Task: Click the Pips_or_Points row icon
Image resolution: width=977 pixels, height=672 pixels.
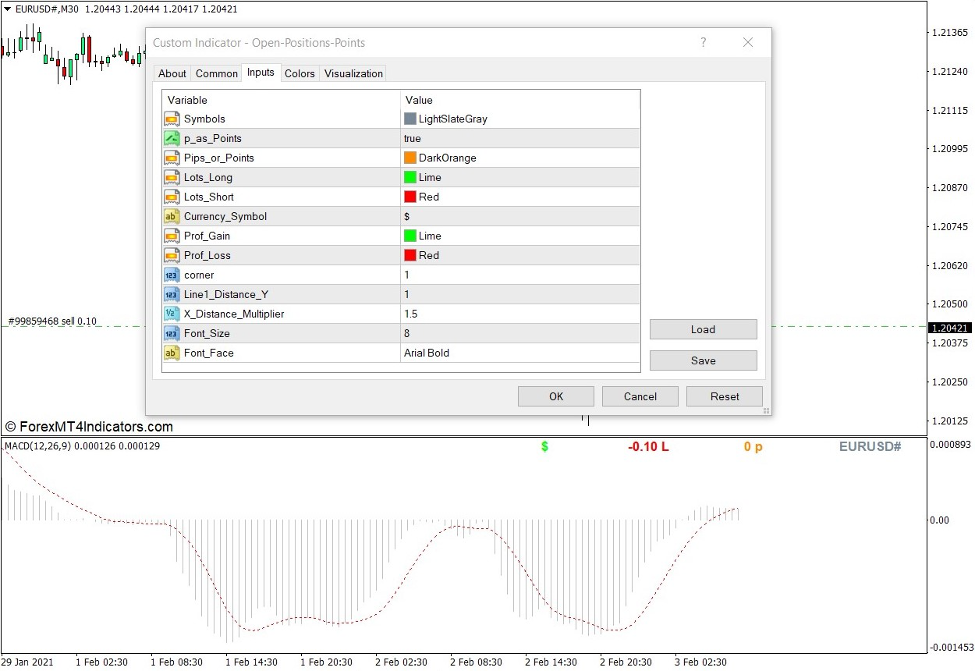Action: pos(171,158)
